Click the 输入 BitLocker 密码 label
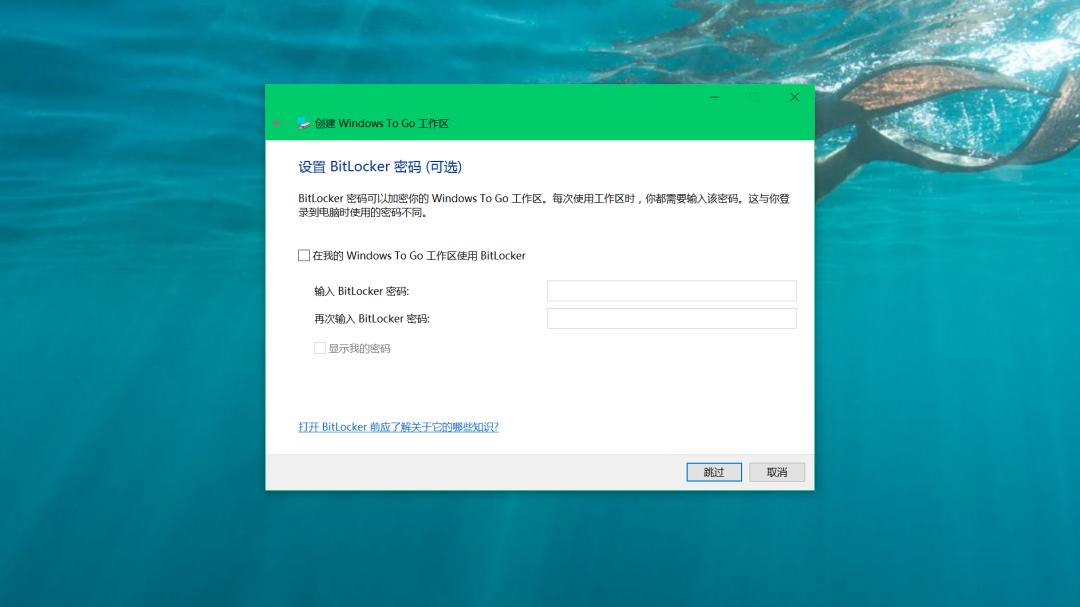Image resolution: width=1080 pixels, height=607 pixels. pos(361,290)
